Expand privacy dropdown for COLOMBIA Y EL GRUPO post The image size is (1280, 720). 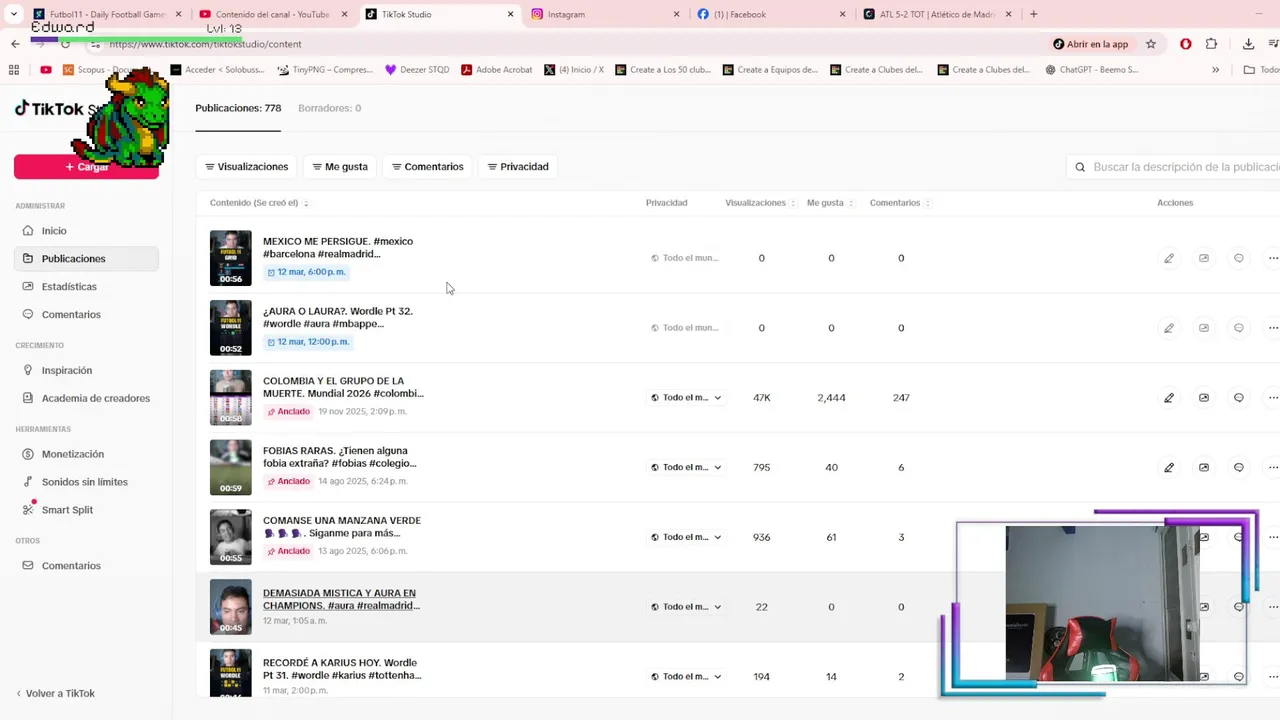coord(686,398)
